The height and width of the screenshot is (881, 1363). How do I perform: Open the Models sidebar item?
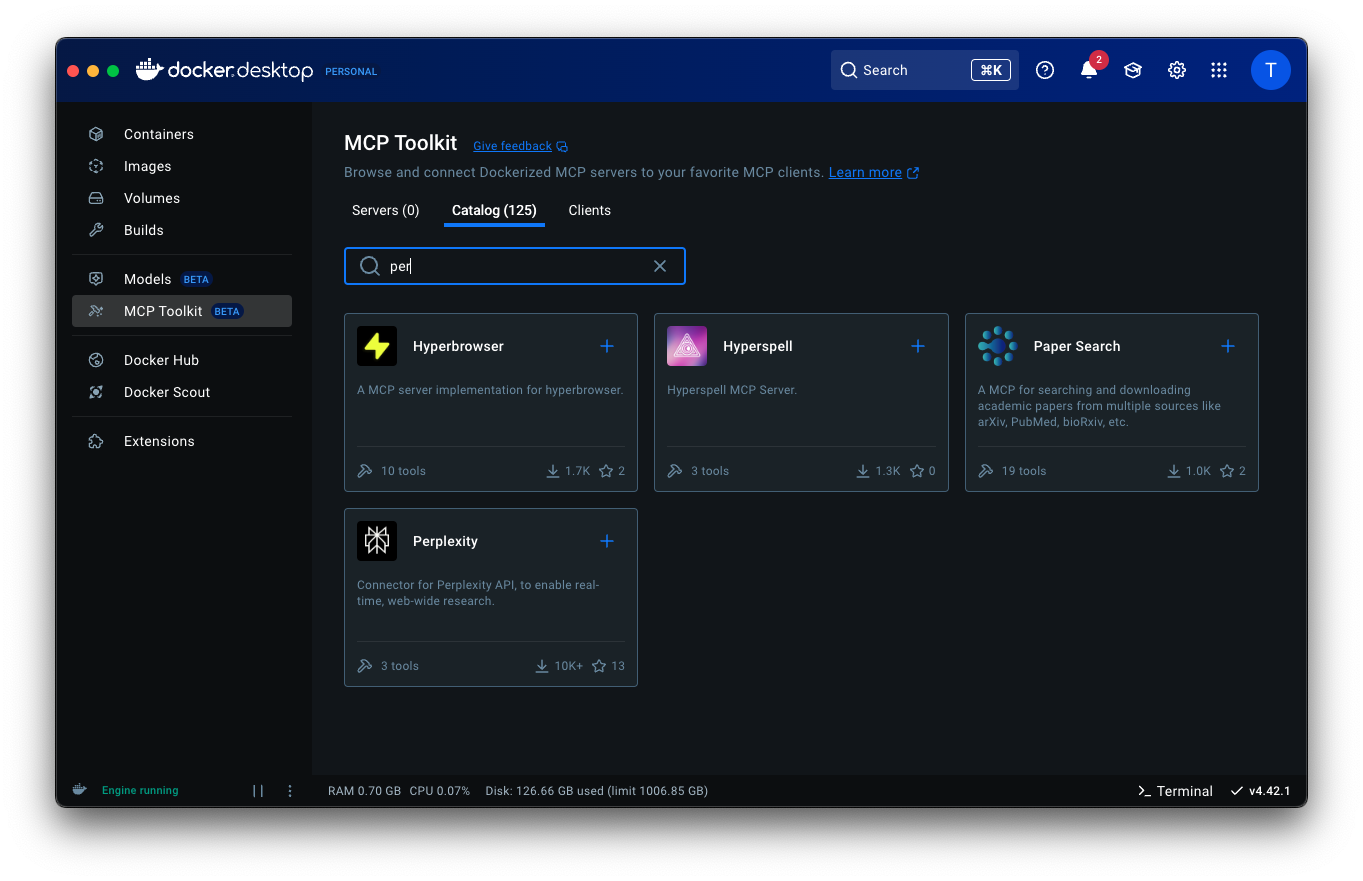tap(181, 279)
